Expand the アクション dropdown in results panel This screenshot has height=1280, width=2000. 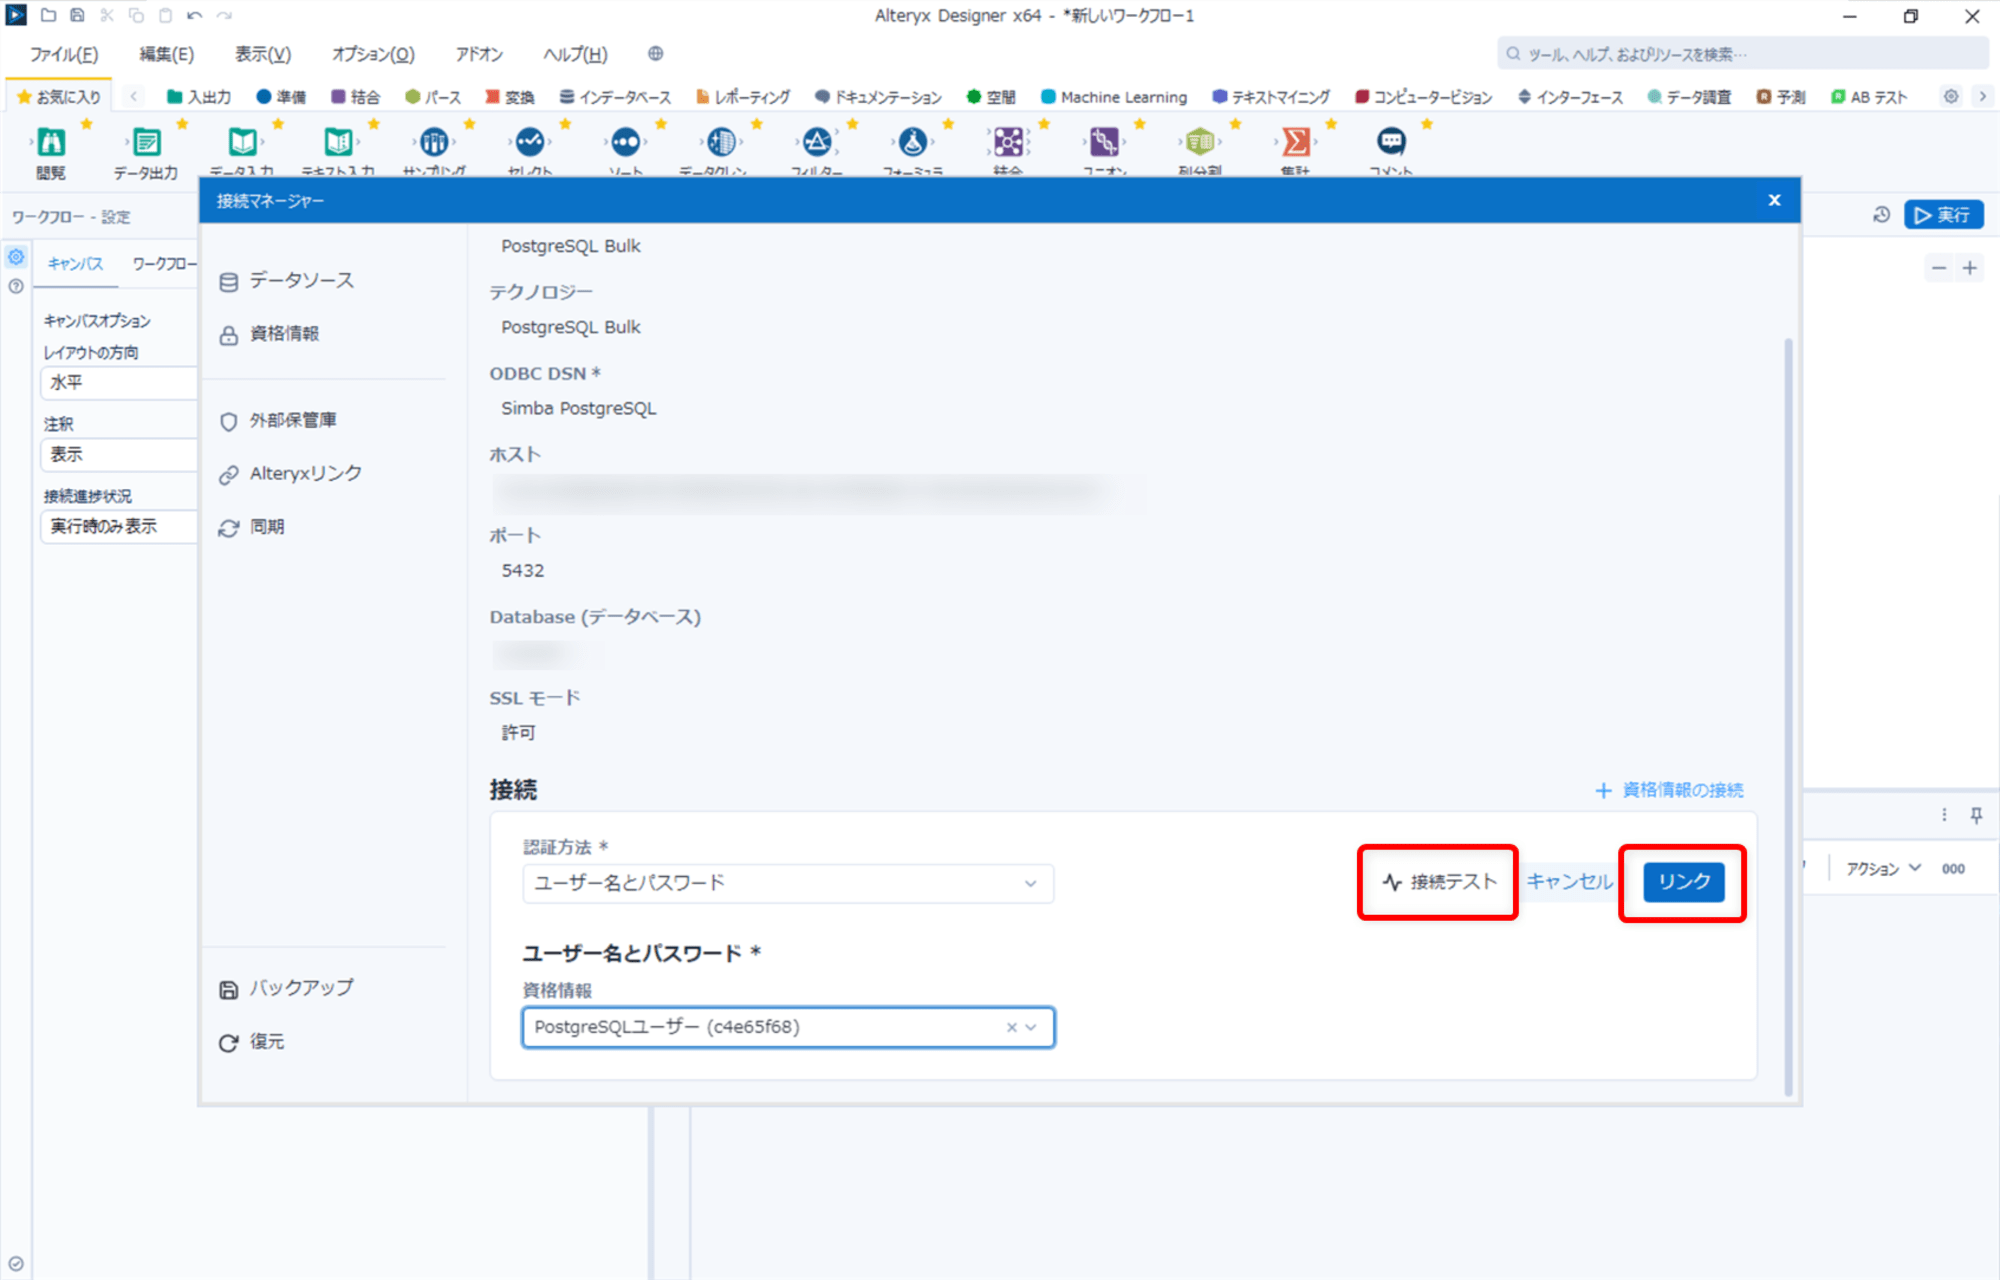1884,869
